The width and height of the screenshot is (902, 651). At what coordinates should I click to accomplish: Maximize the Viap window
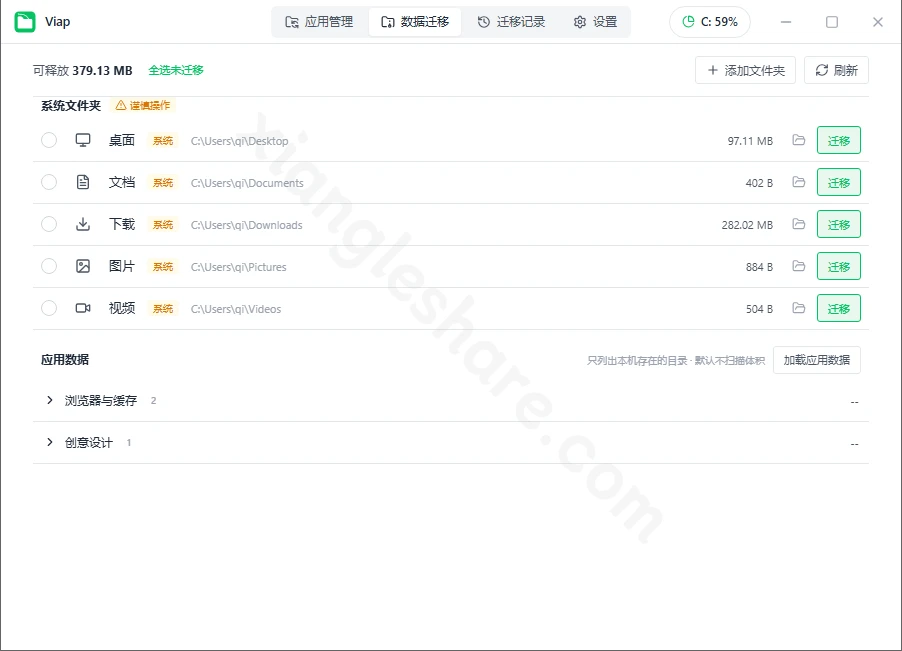[832, 22]
